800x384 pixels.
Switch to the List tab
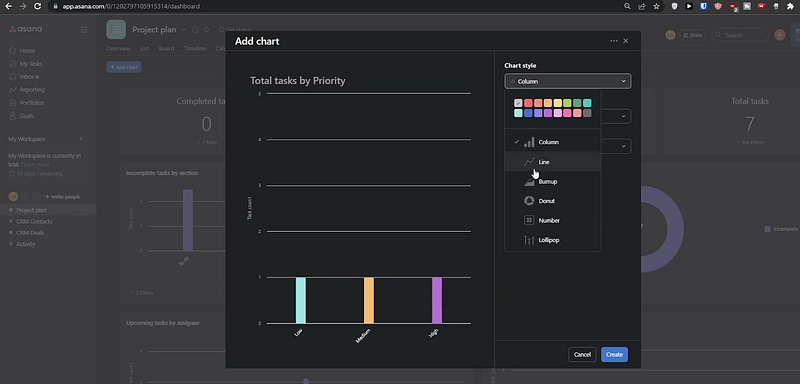pyautogui.click(x=144, y=48)
